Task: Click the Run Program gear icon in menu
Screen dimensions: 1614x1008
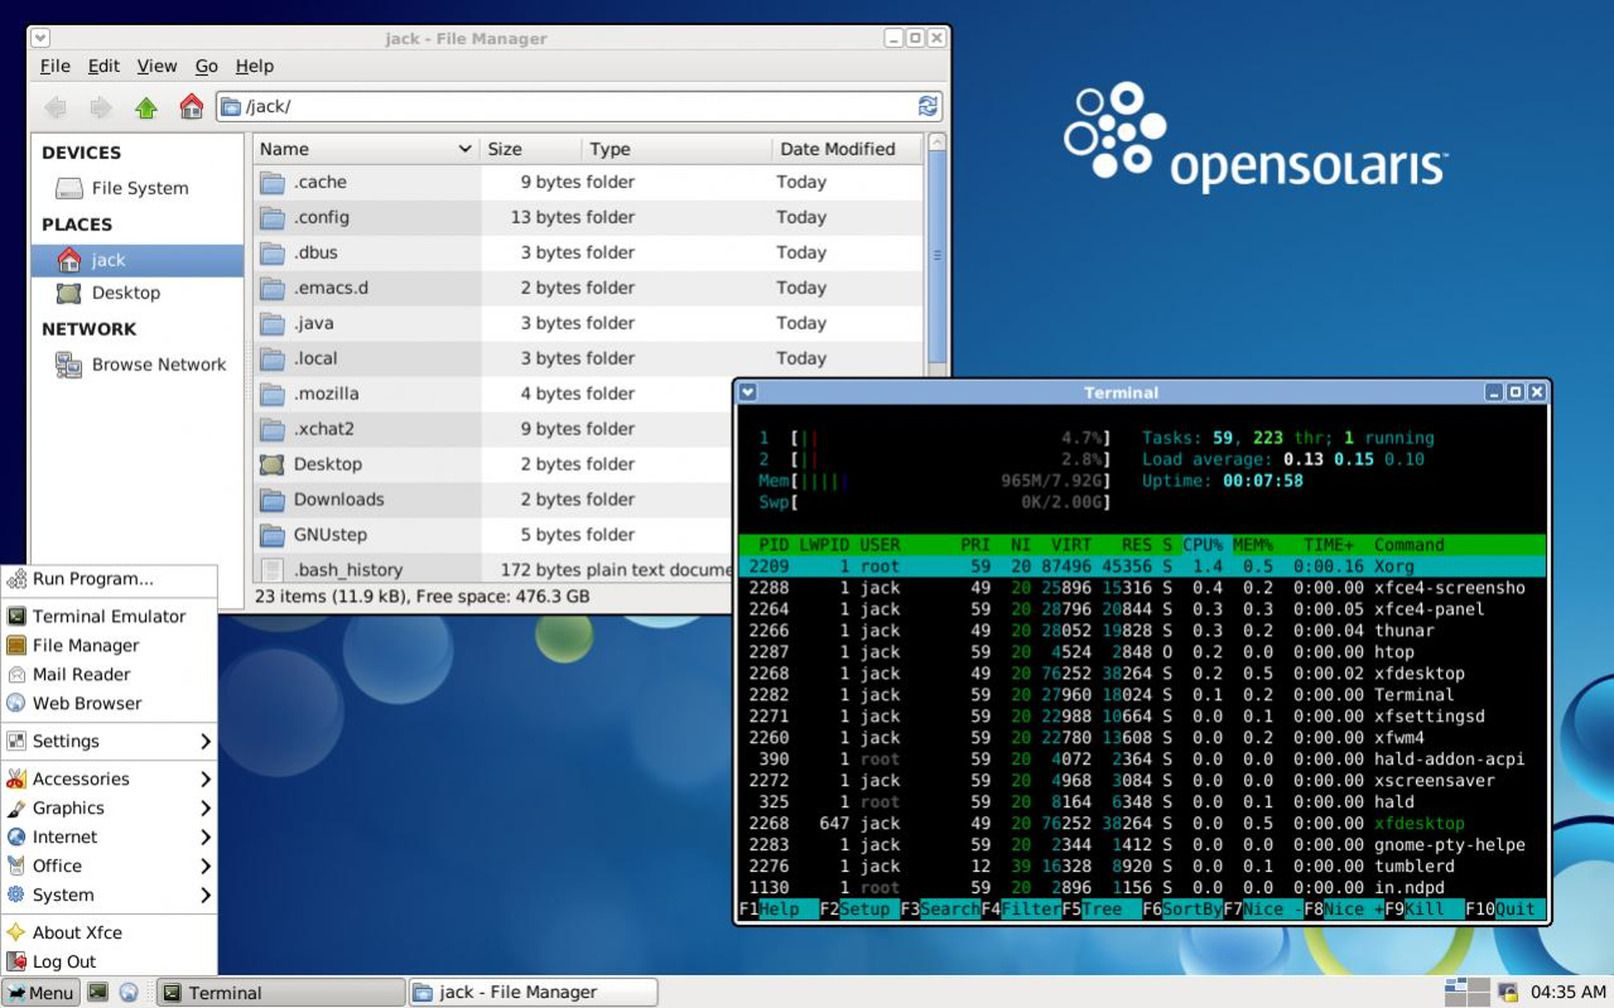Action: pyautogui.click(x=16, y=579)
